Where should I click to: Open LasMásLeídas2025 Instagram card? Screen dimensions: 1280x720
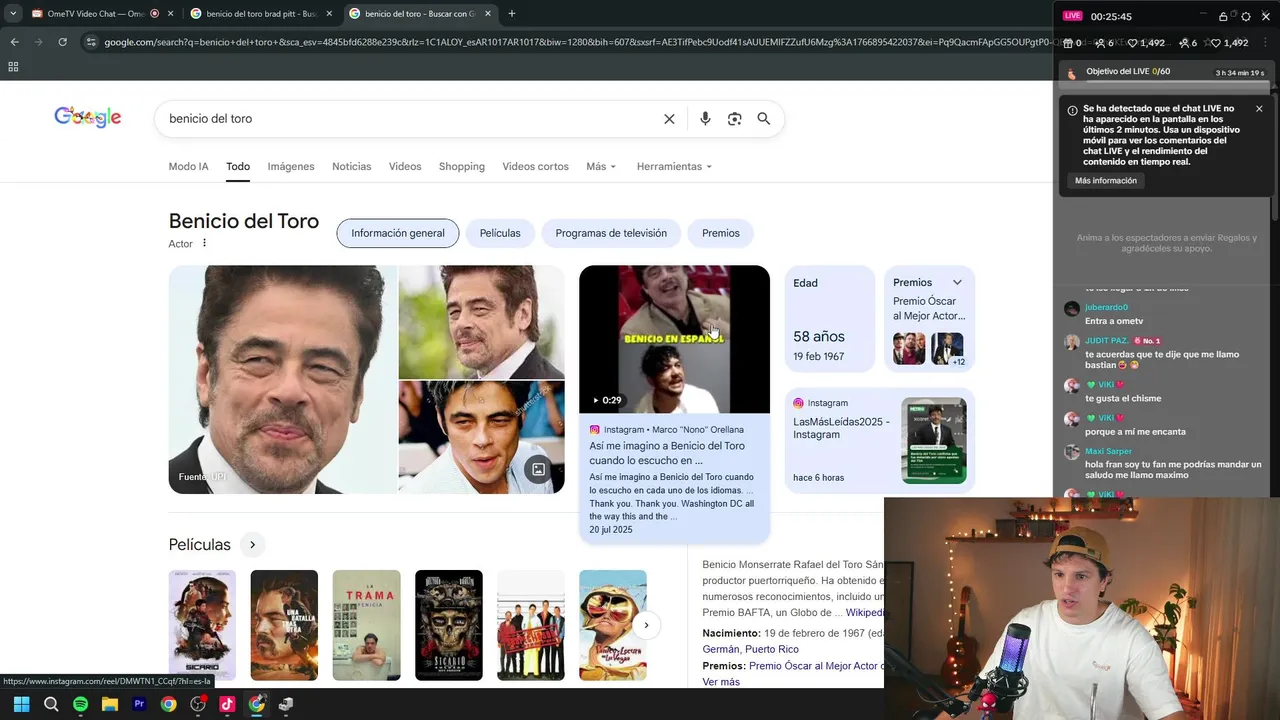[880, 440]
